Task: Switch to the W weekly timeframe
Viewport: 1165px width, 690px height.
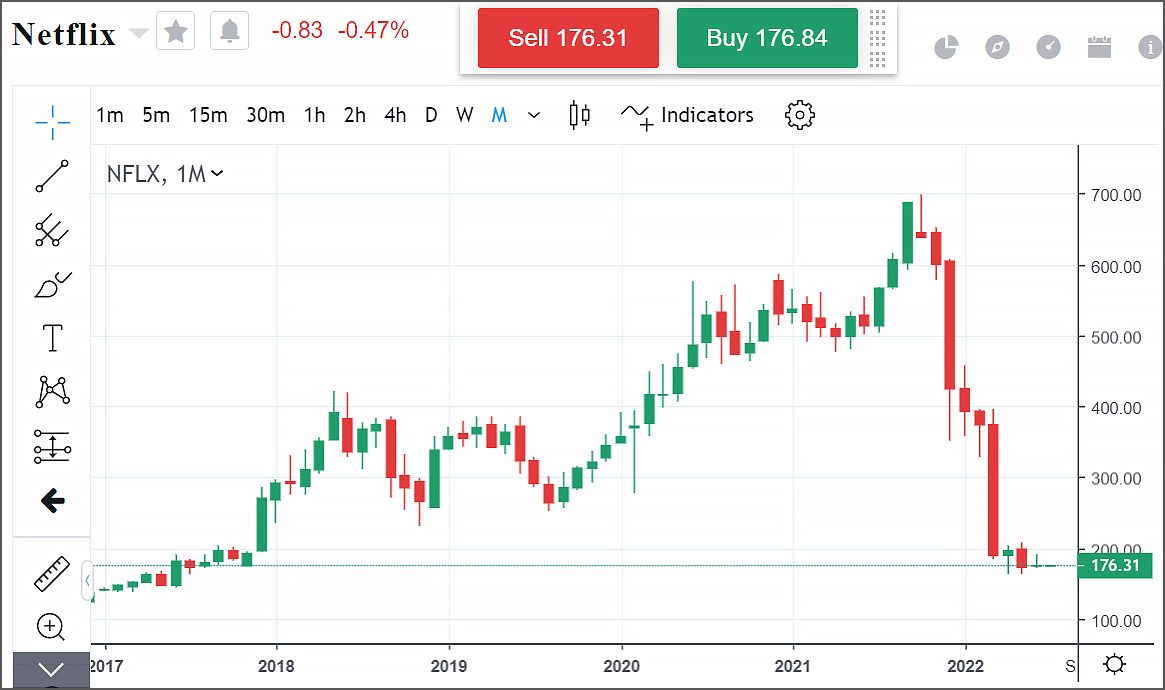Action: point(464,115)
